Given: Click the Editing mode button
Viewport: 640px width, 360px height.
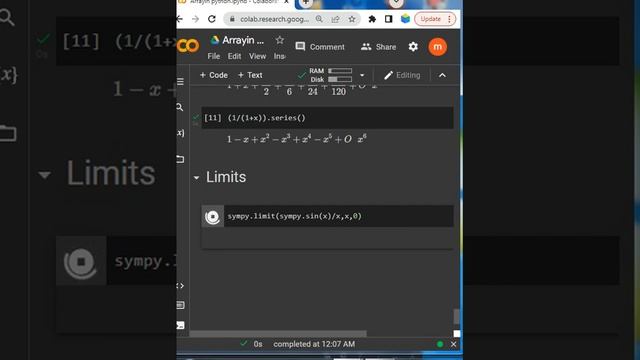Looking at the screenshot, I should click(x=402, y=75).
